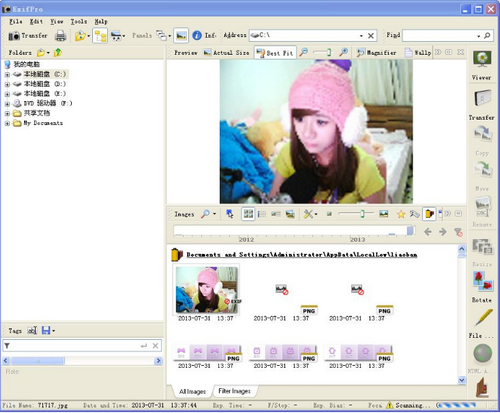Click the Magnifier button

coord(377,53)
